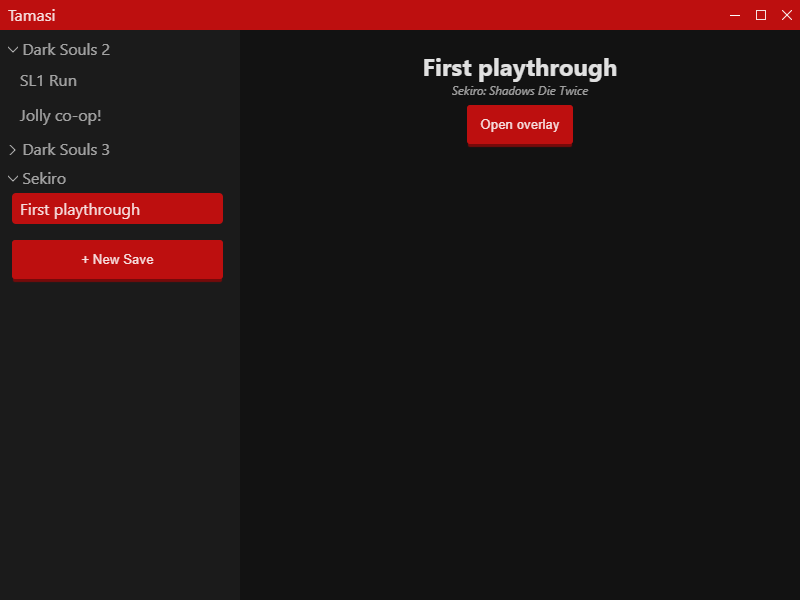Viewport: 800px width, 600px height.
Task: Maximize the Tamasi window
Action: point(761,15)
